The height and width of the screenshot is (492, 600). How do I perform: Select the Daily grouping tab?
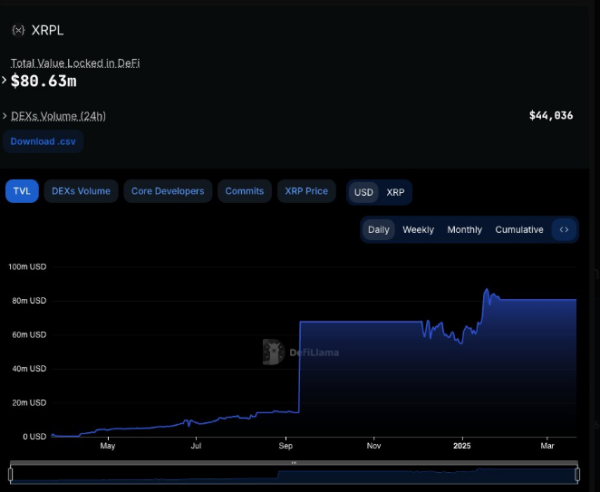coord(378,230)
